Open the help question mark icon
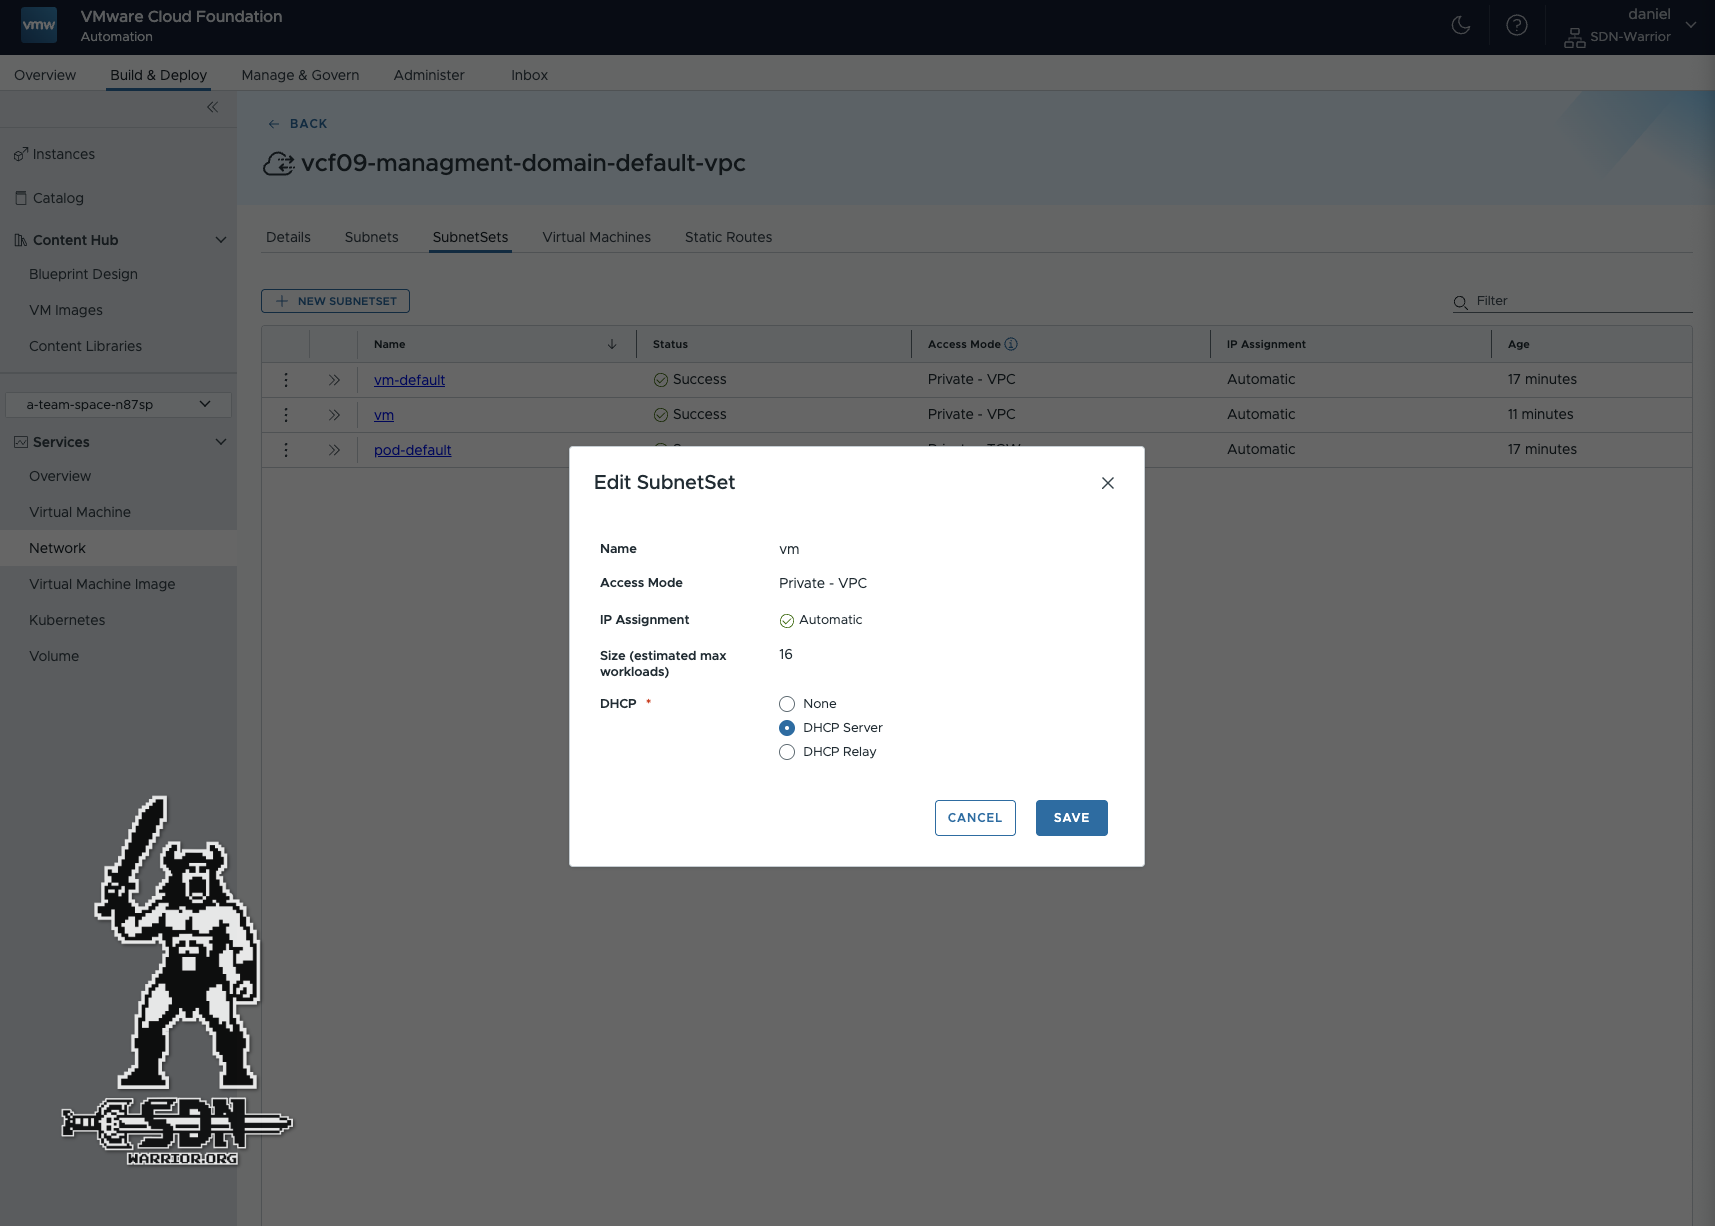Image resolution: width=1715 pixels, height=1226 pixels. (x=1516, y=26)
